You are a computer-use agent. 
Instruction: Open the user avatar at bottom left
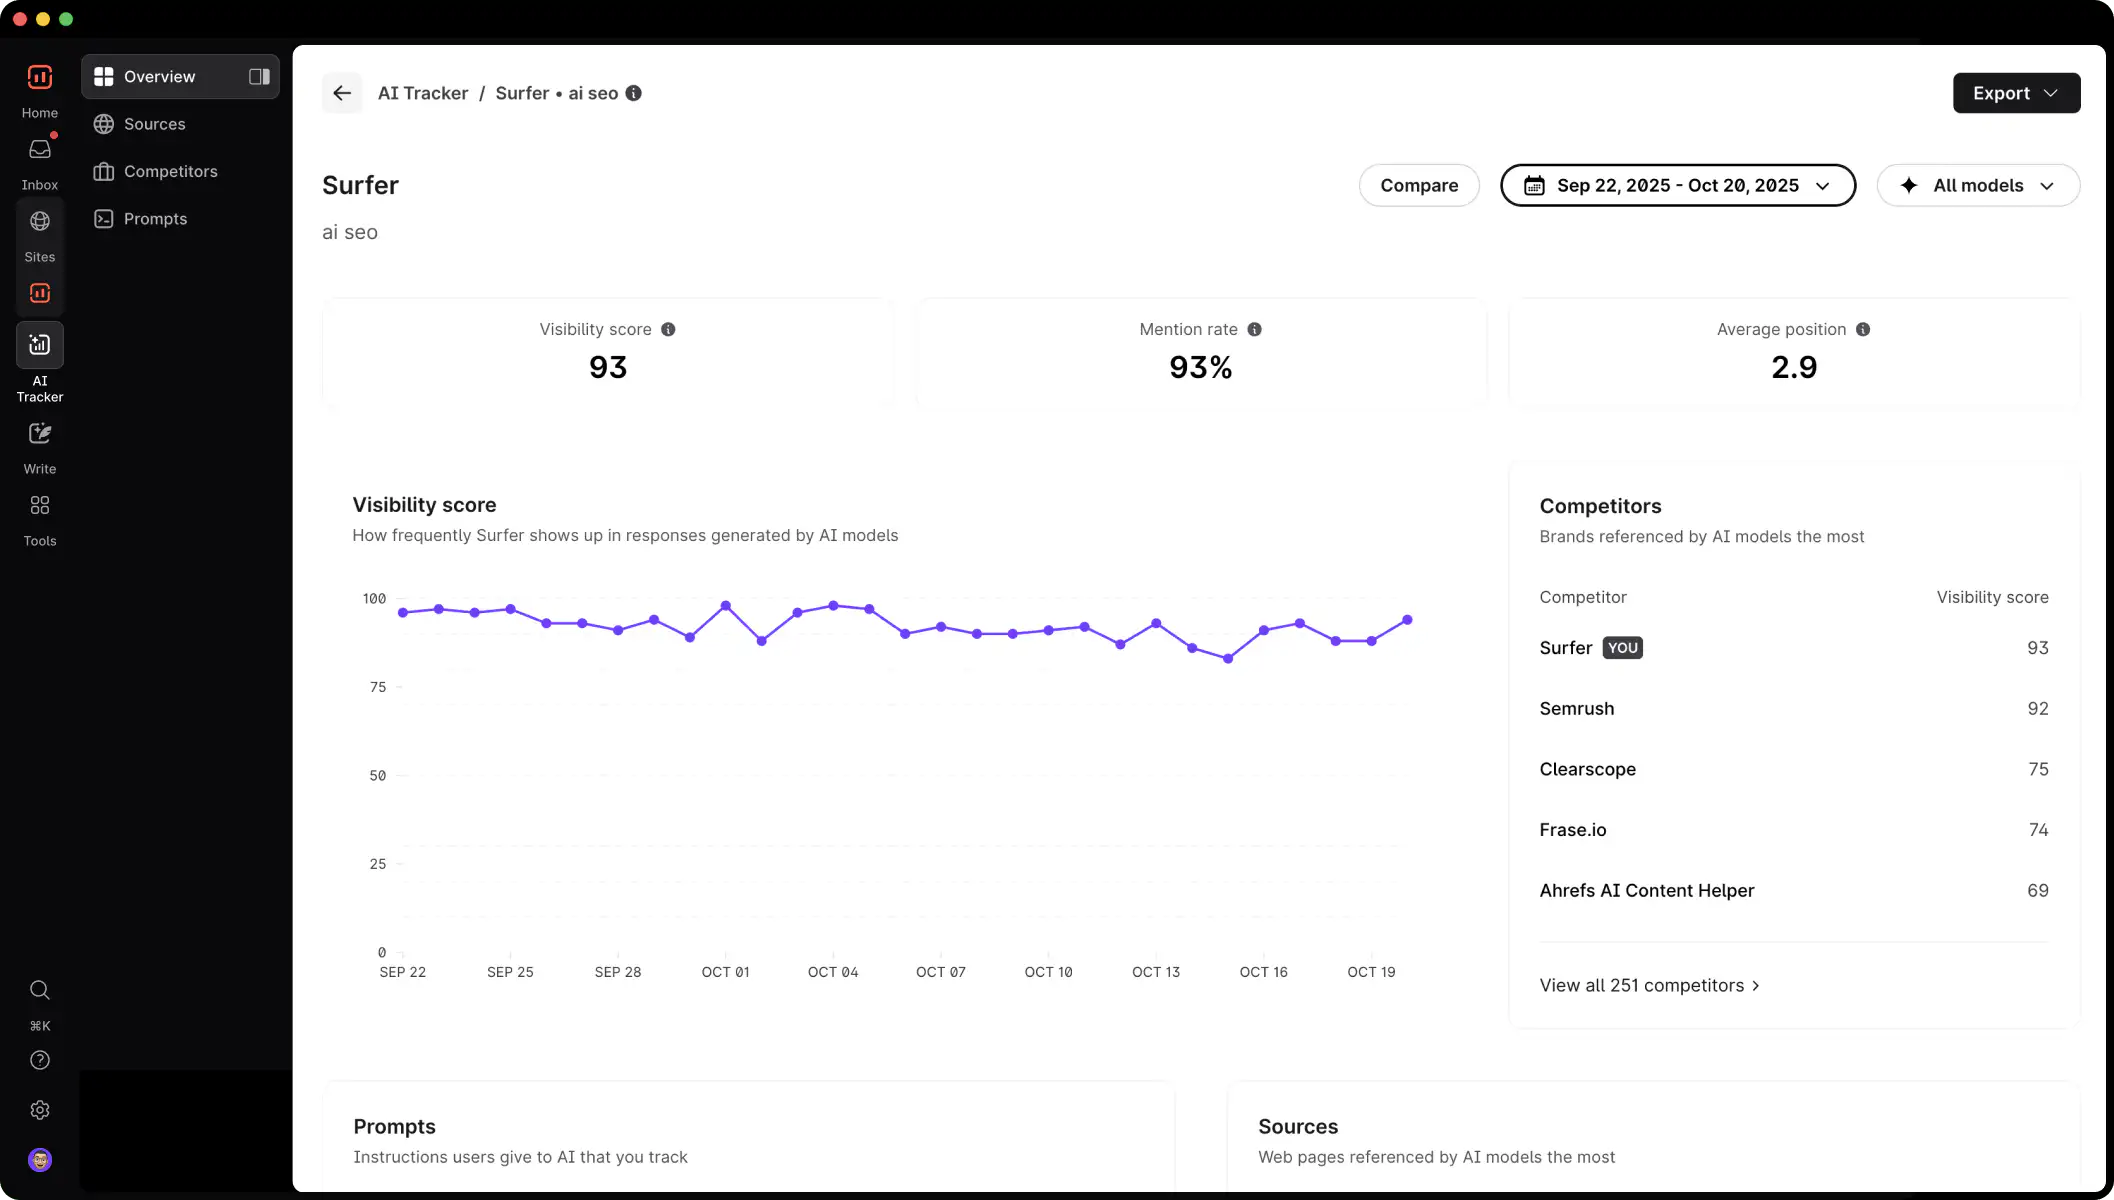[x=40, y=1159]
